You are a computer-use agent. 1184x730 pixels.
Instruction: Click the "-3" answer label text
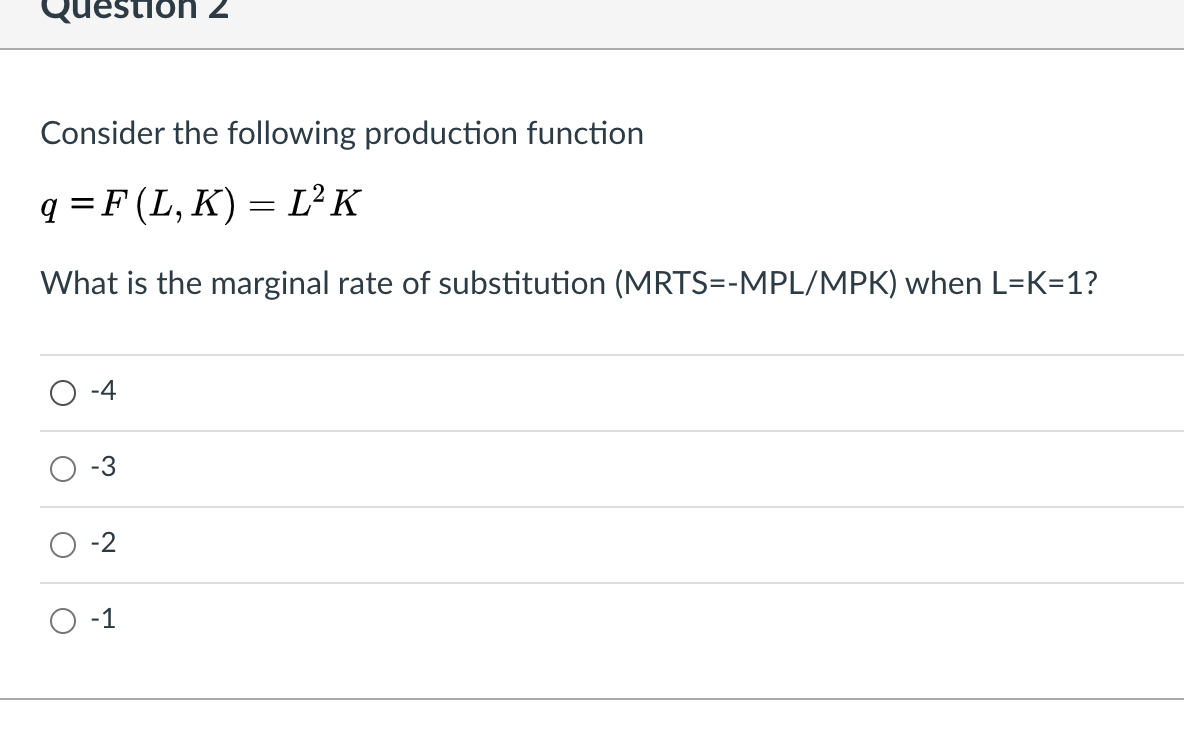103,468
